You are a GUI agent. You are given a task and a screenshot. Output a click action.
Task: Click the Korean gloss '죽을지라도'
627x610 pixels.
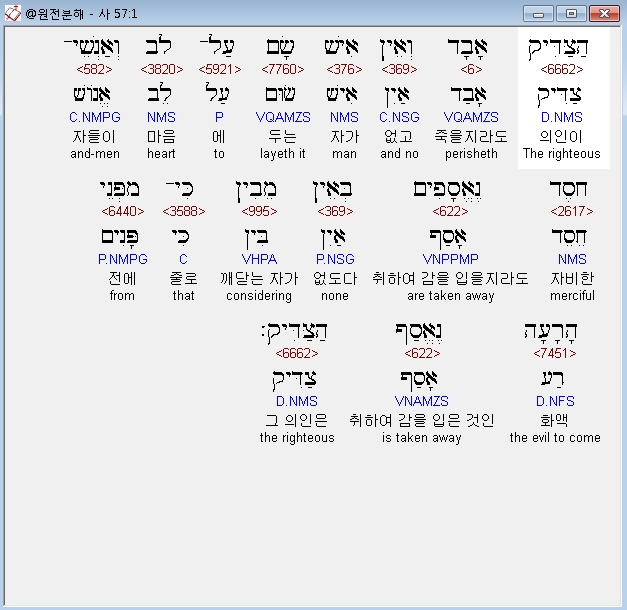click(471, 137)
